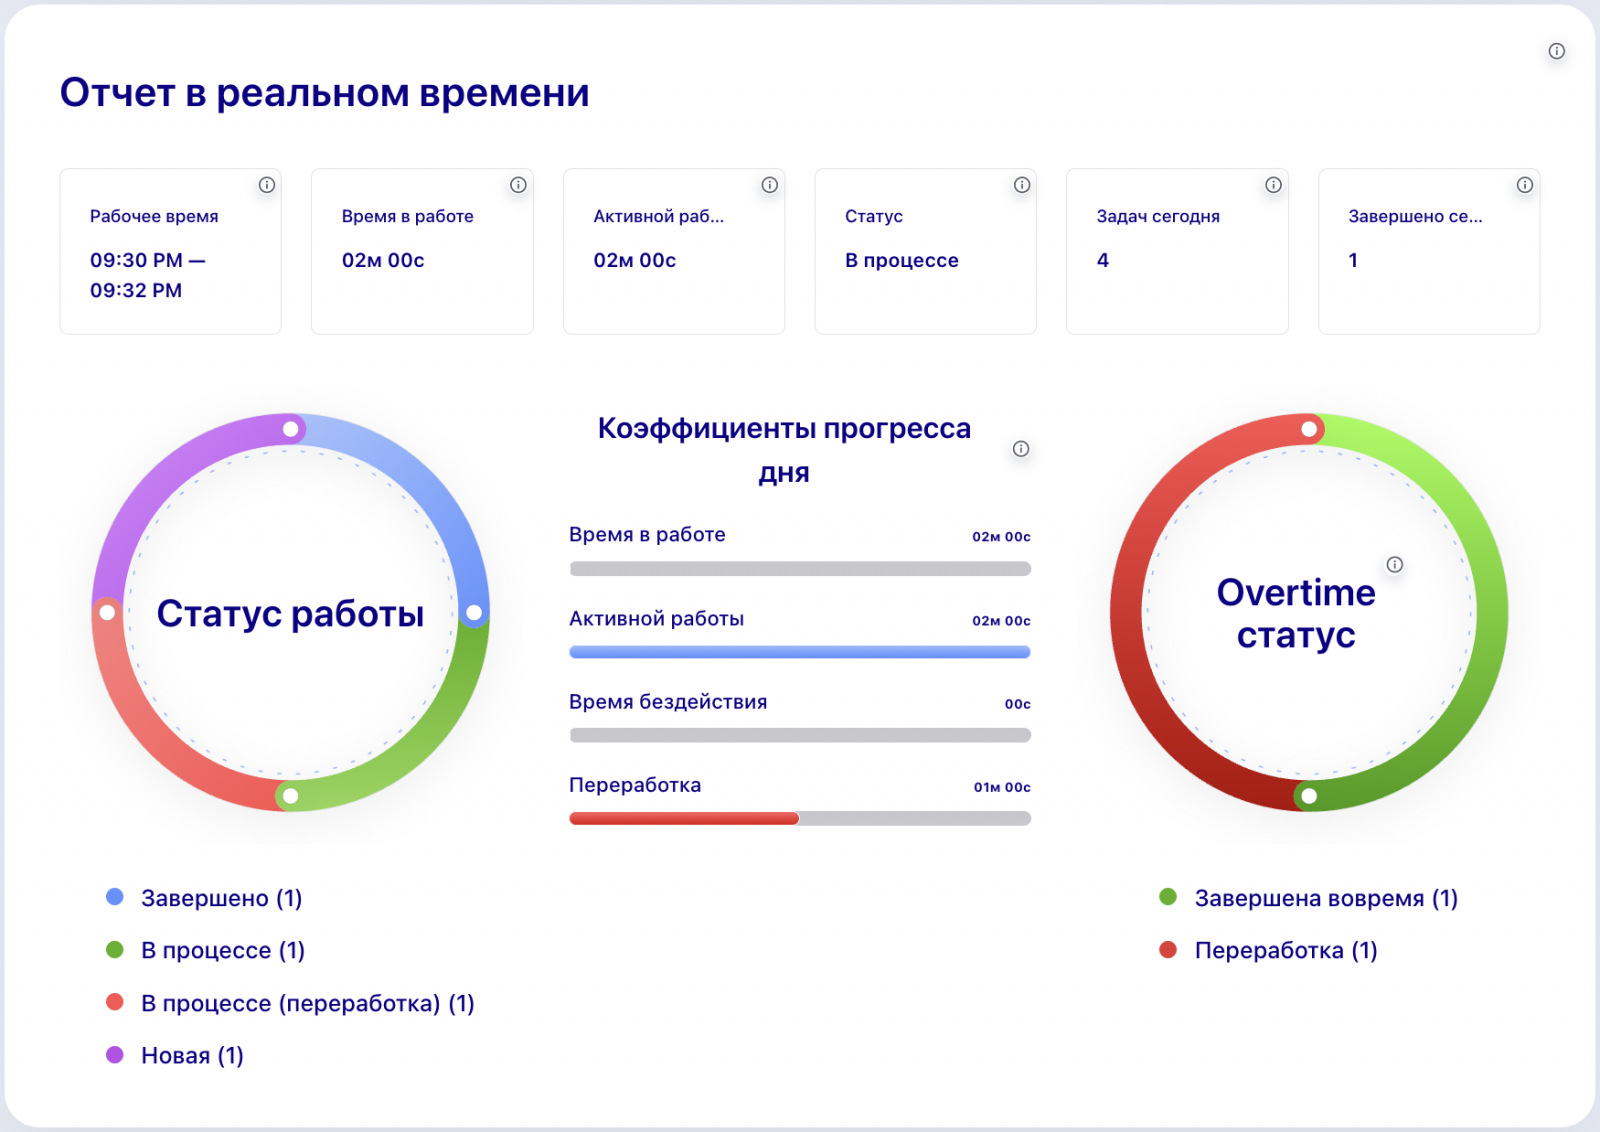Click the blue Активной работы progress bar
The image size is (1600, 1132).
click(x=800, y=652)
